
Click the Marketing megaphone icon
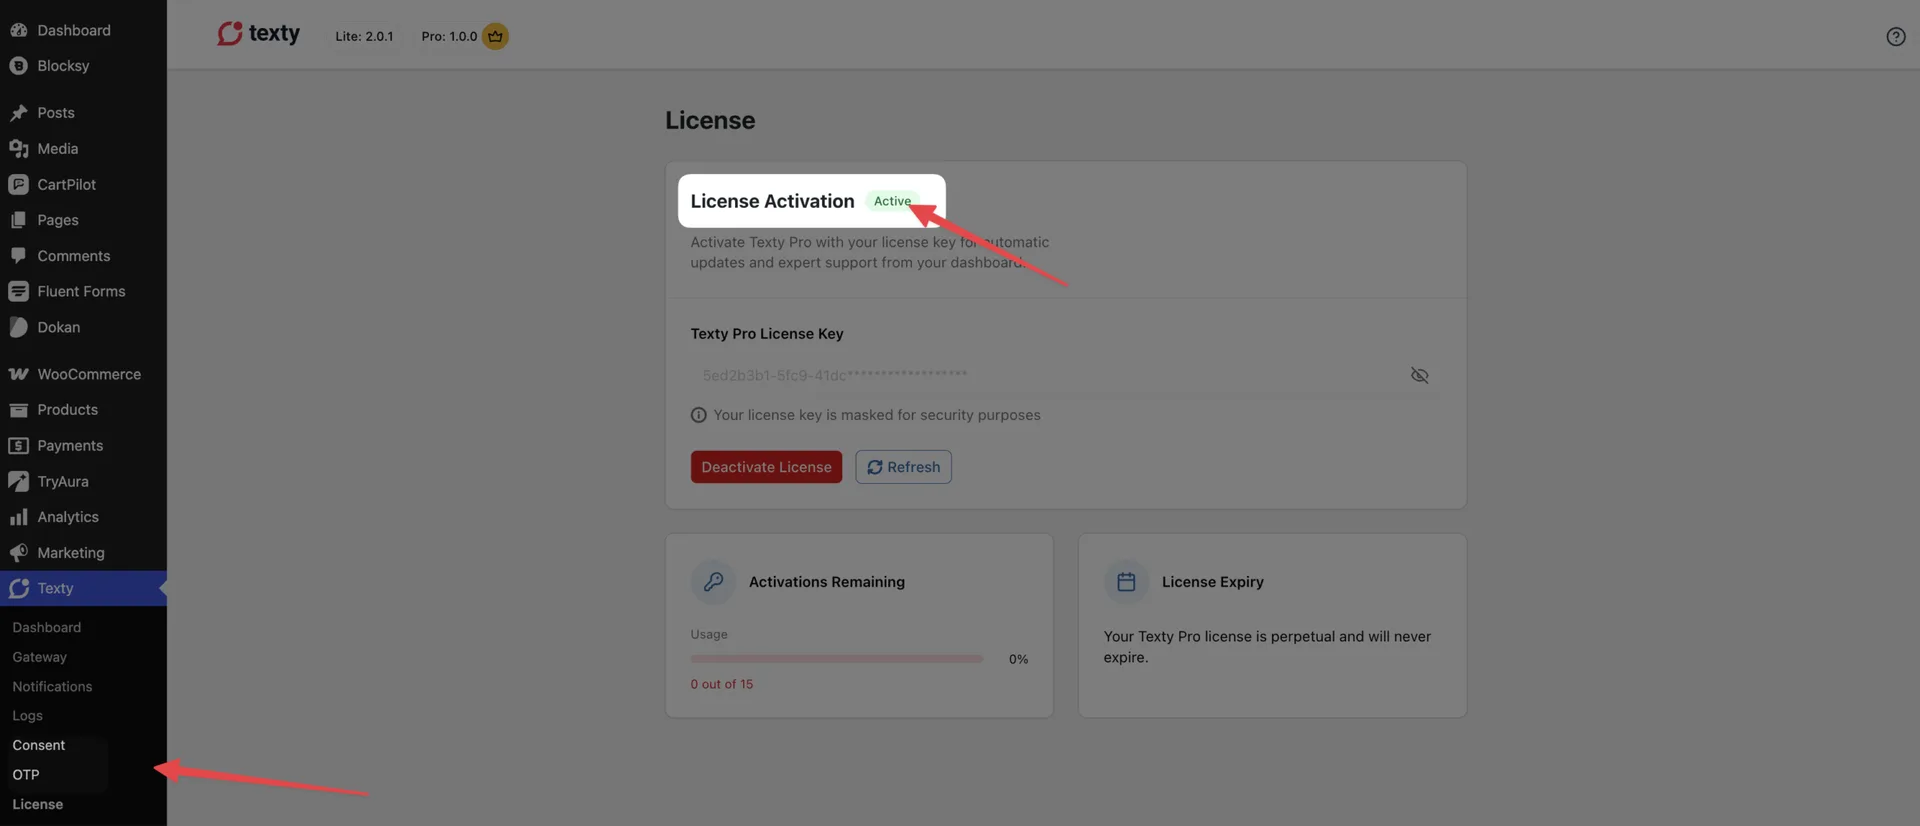click(x=18, y=553)
